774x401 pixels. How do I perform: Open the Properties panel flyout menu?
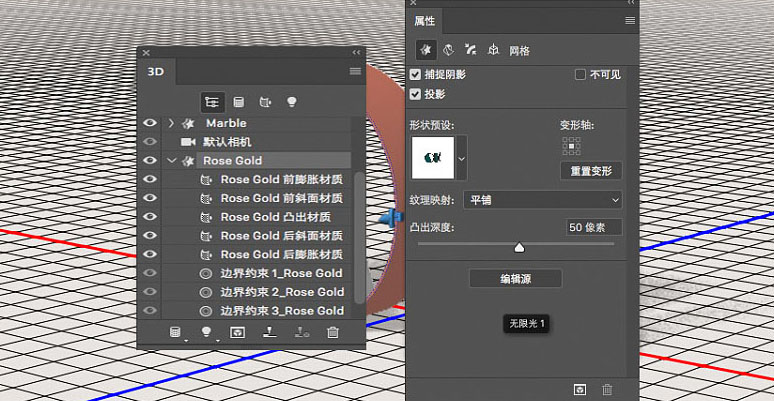[x=630, y=21]
